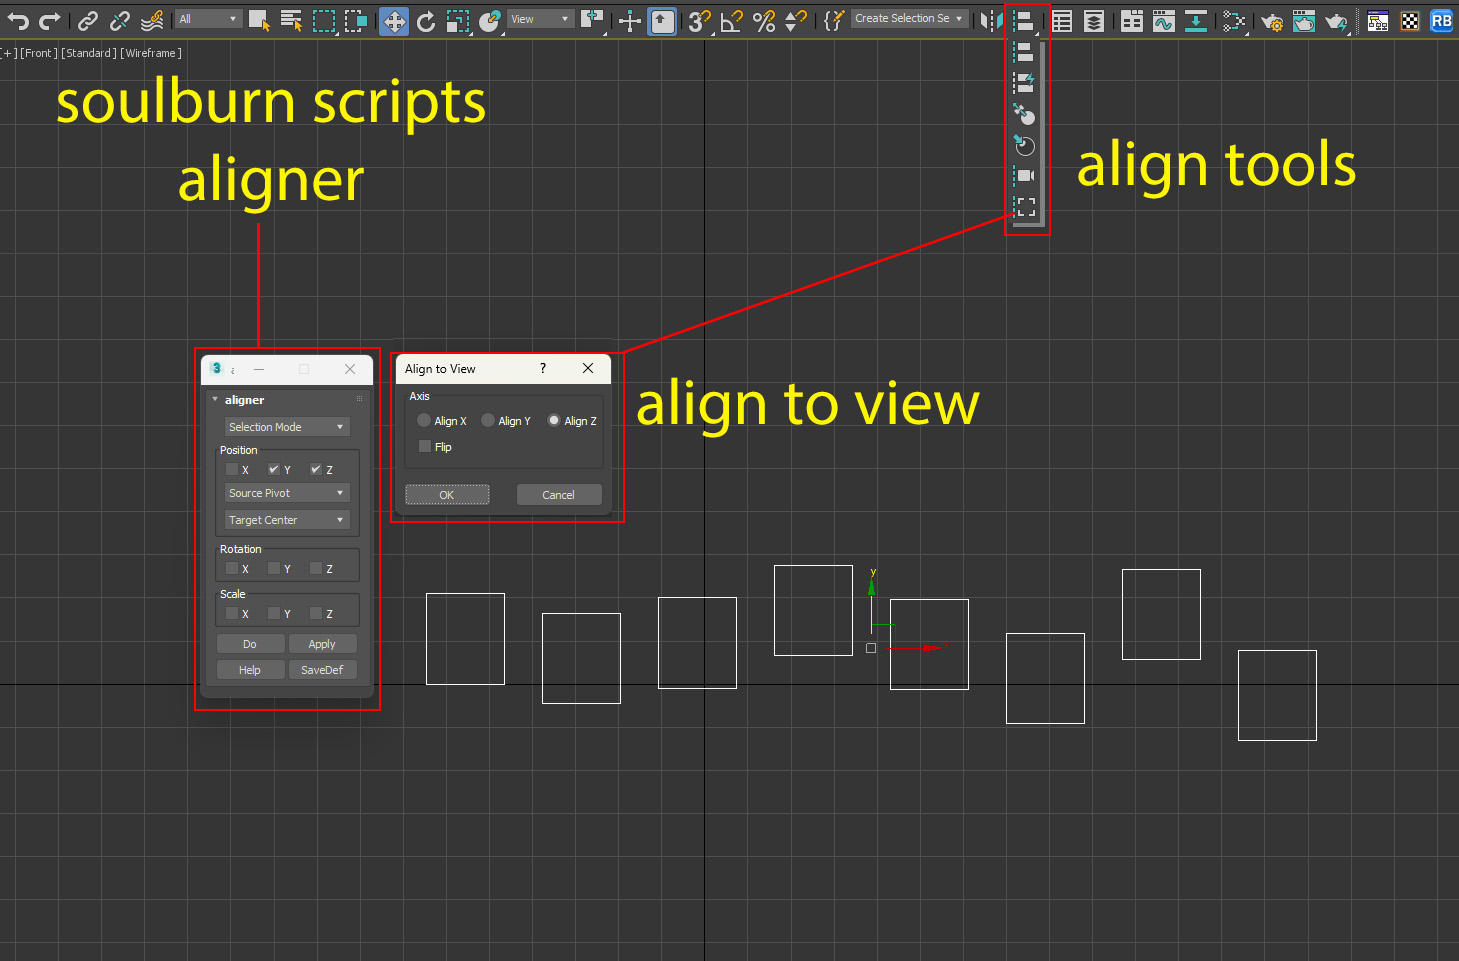Open Create Selection Set dropdown
Image resolution: width=1459 pixels, height=961 pixels.
909,18
